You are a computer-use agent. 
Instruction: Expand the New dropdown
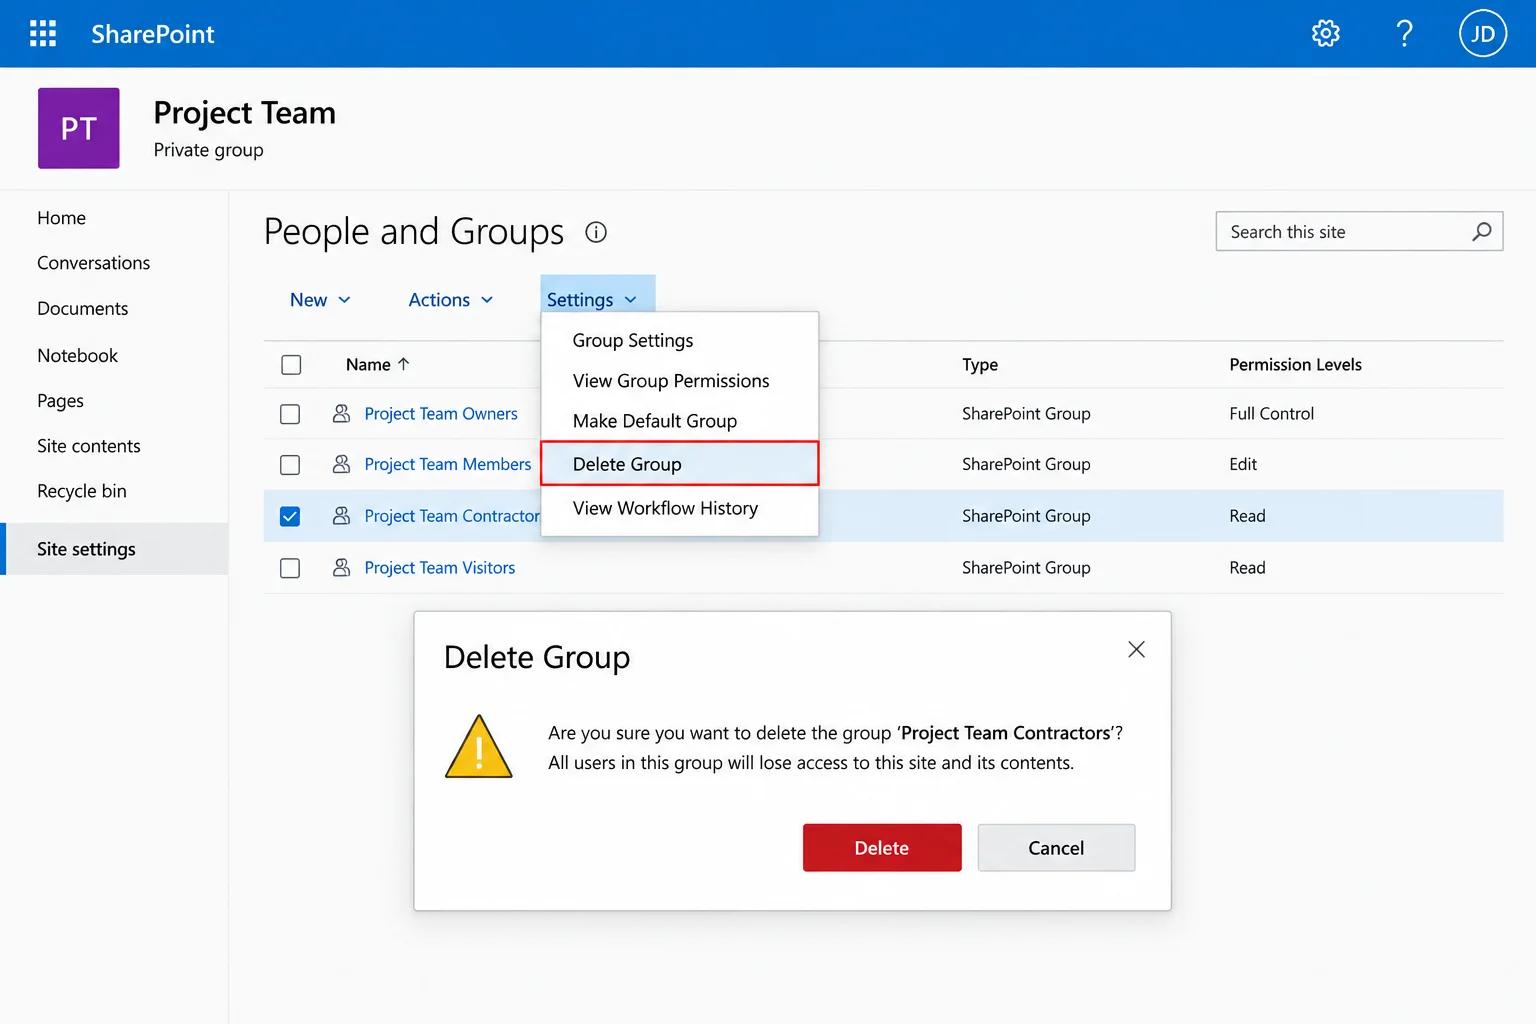320,300
